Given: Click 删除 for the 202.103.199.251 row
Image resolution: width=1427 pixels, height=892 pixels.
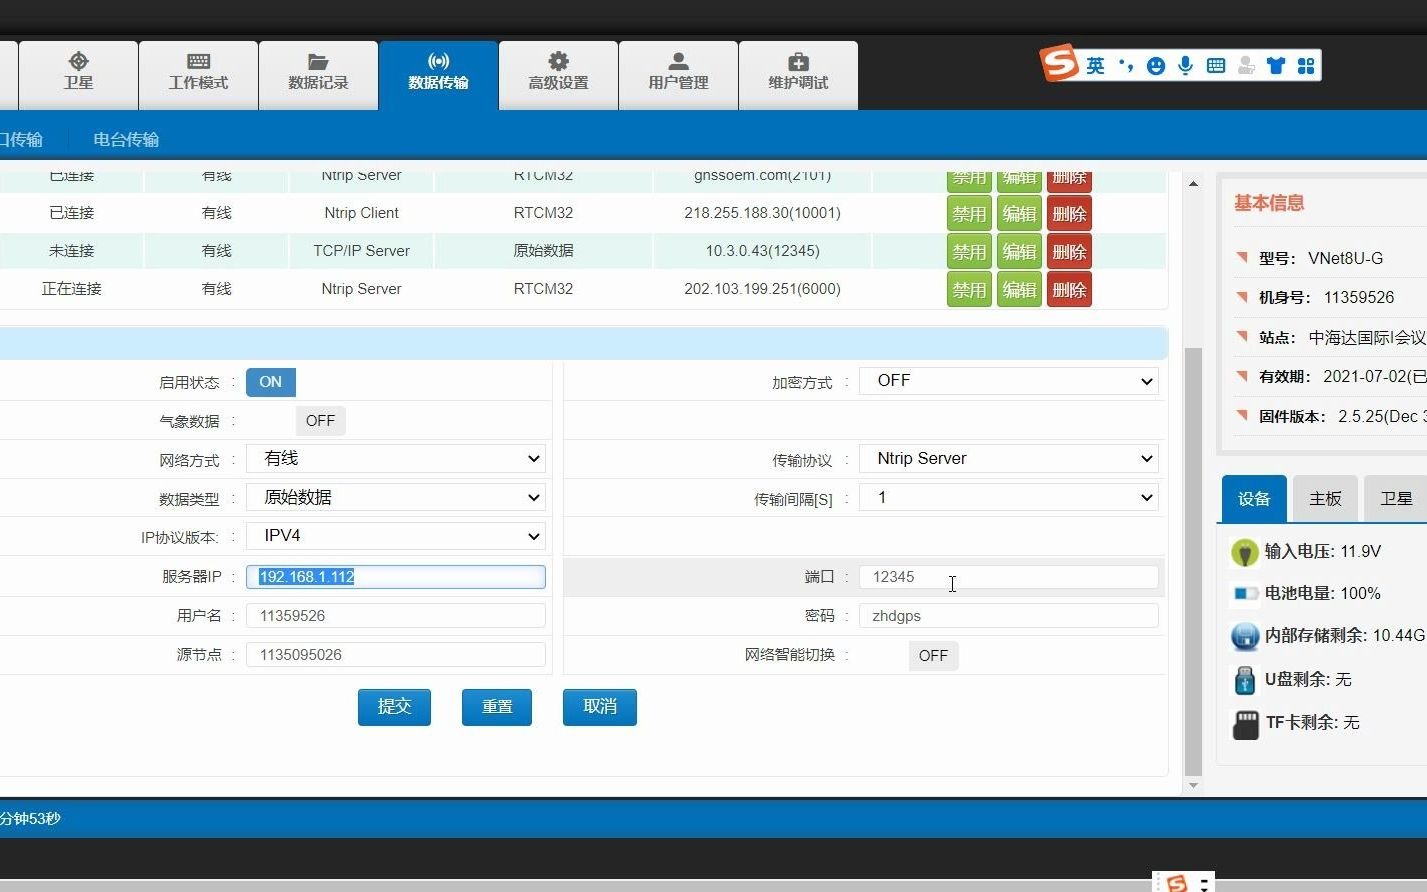Looking at the screenshot, I should coord(1069,289).
